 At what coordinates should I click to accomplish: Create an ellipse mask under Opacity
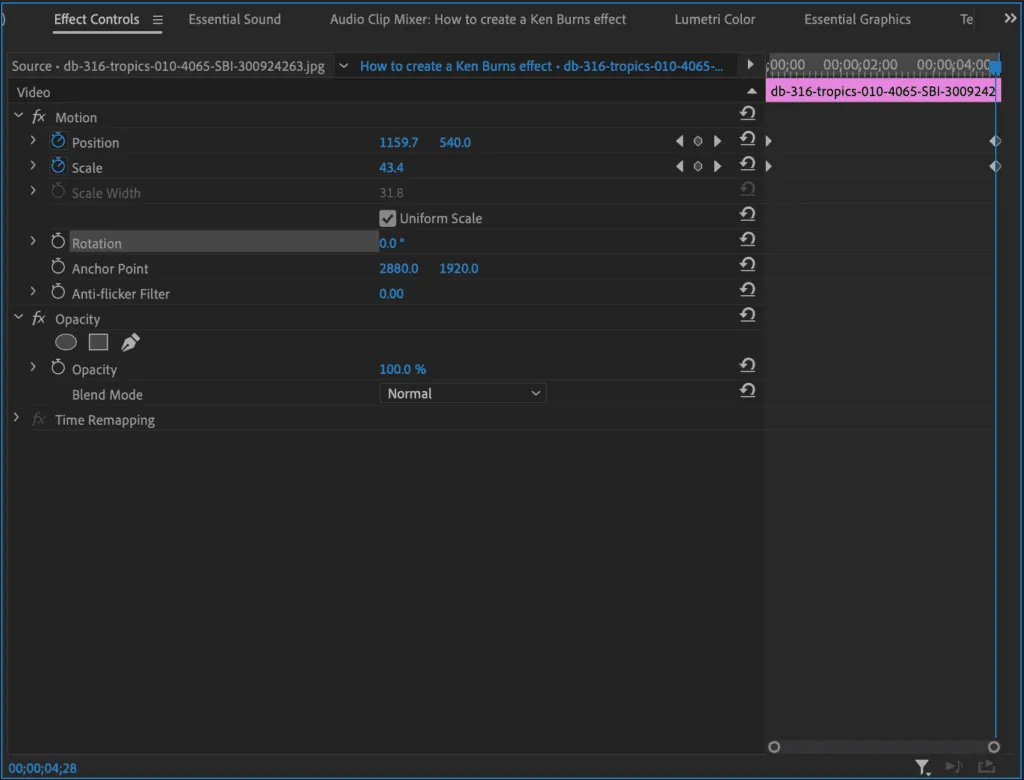[66, 342]
